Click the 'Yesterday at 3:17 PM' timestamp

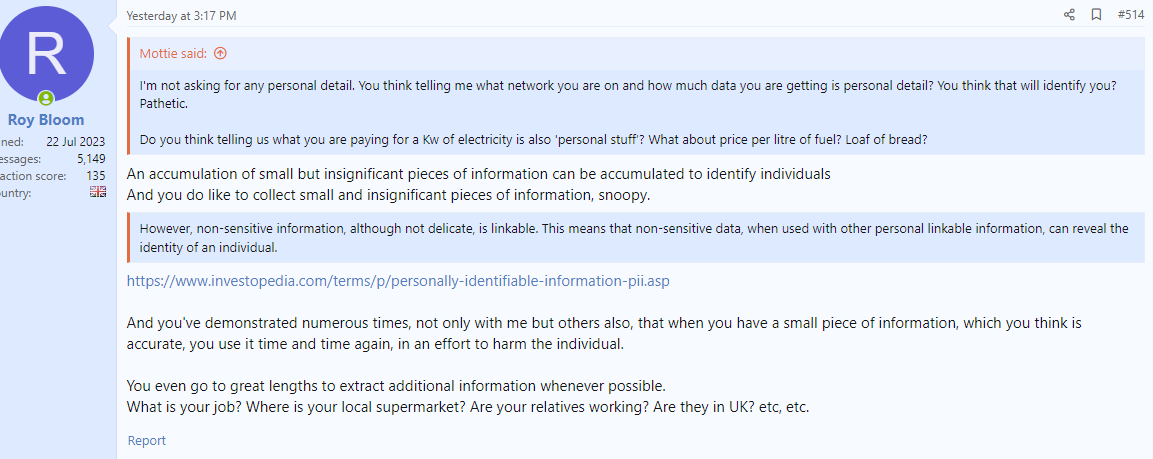[181, 16]
